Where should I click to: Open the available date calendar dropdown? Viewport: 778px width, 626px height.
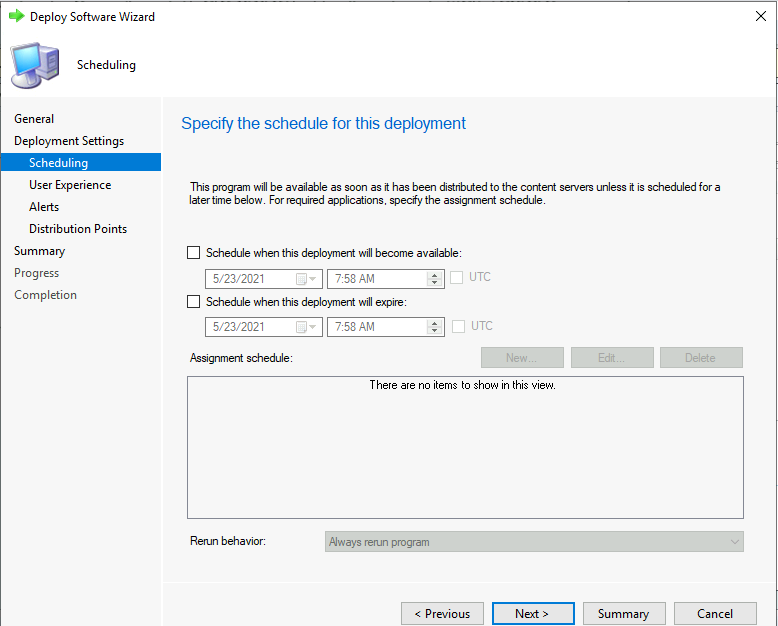point(306,279)
